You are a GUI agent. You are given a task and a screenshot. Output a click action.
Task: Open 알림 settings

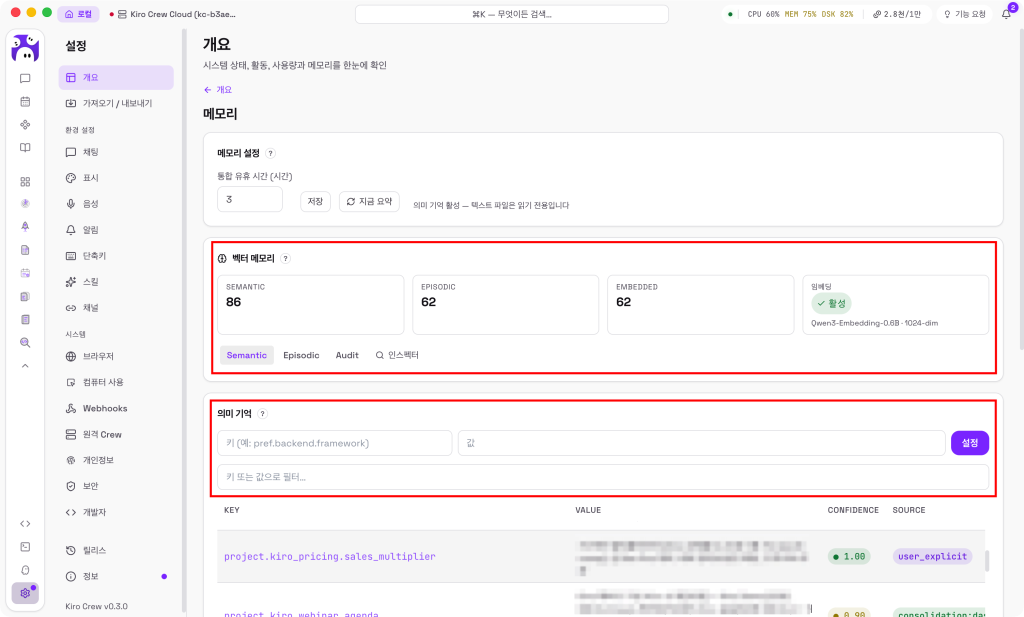point(116,230)
